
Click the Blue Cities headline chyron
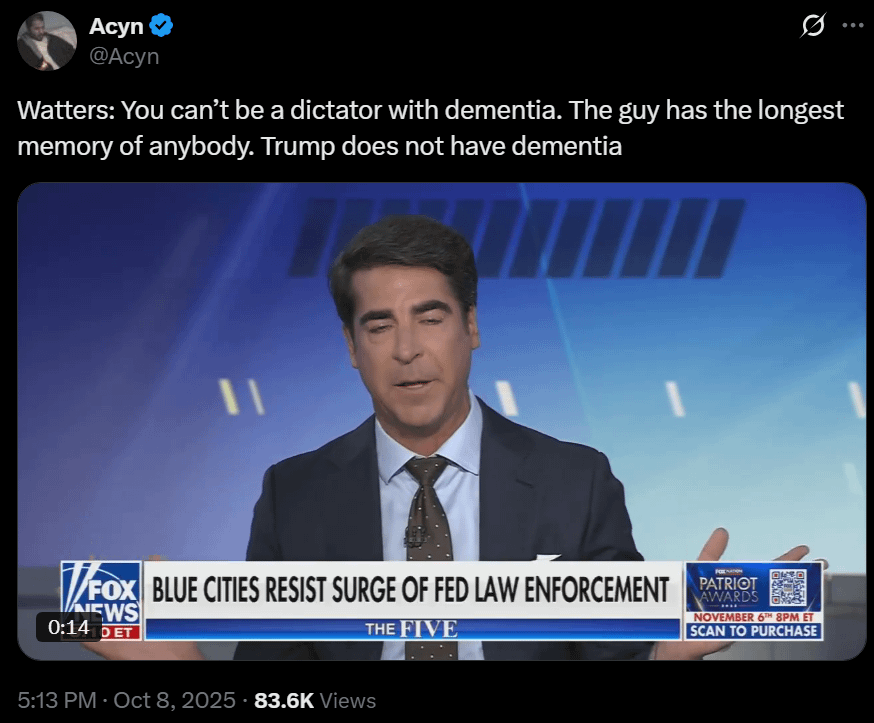point(412,590)
